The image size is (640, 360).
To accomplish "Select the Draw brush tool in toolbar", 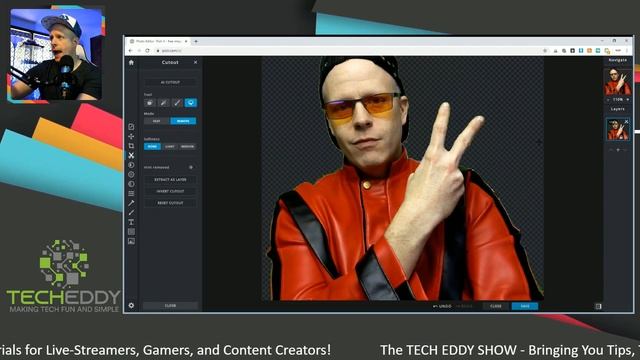I will (x=131, y=213).
